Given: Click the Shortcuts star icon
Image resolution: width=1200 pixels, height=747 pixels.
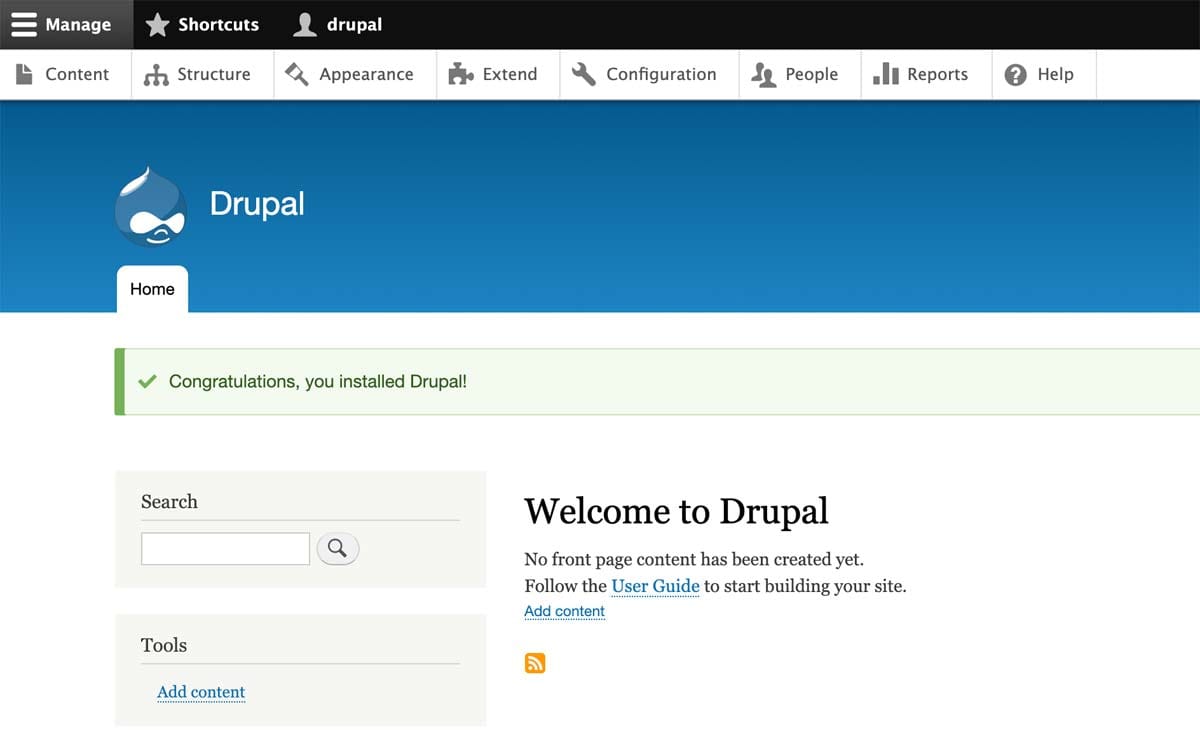Looking at the screenshot, I should click(158, 24).
